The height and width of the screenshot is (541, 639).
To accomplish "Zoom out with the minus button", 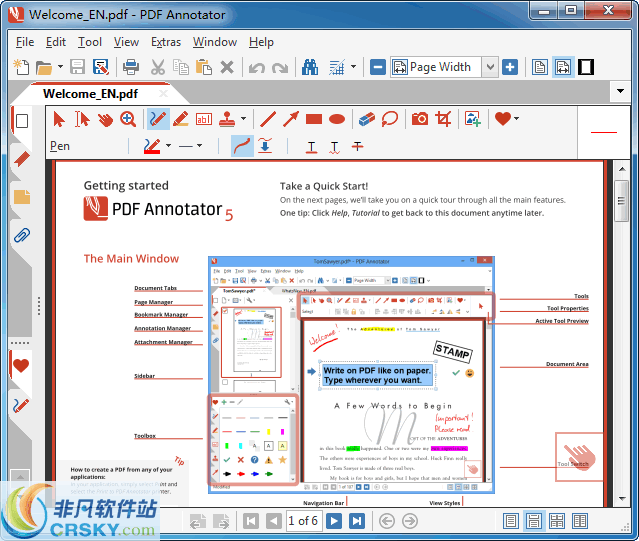I will (x=378, y=67).
